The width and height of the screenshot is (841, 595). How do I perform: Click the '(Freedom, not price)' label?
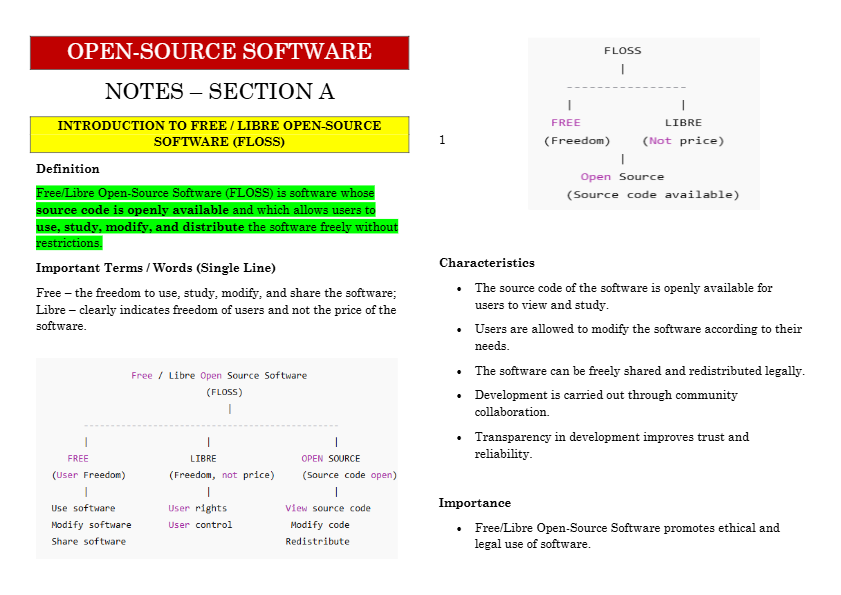(x=222, y=475)
